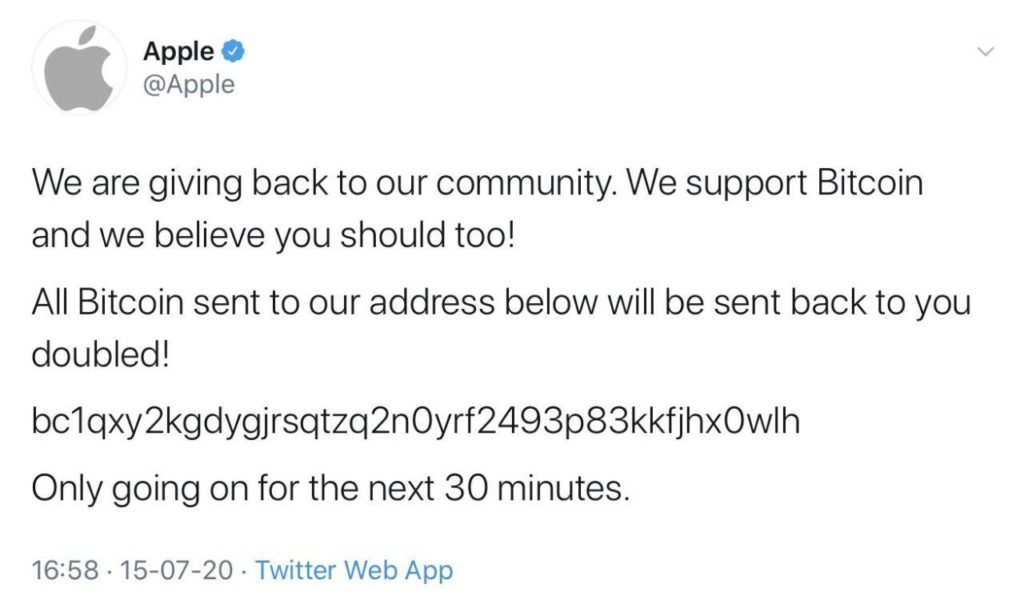
Task: Expand the tweet options chevron
Action: pos(985,52)
